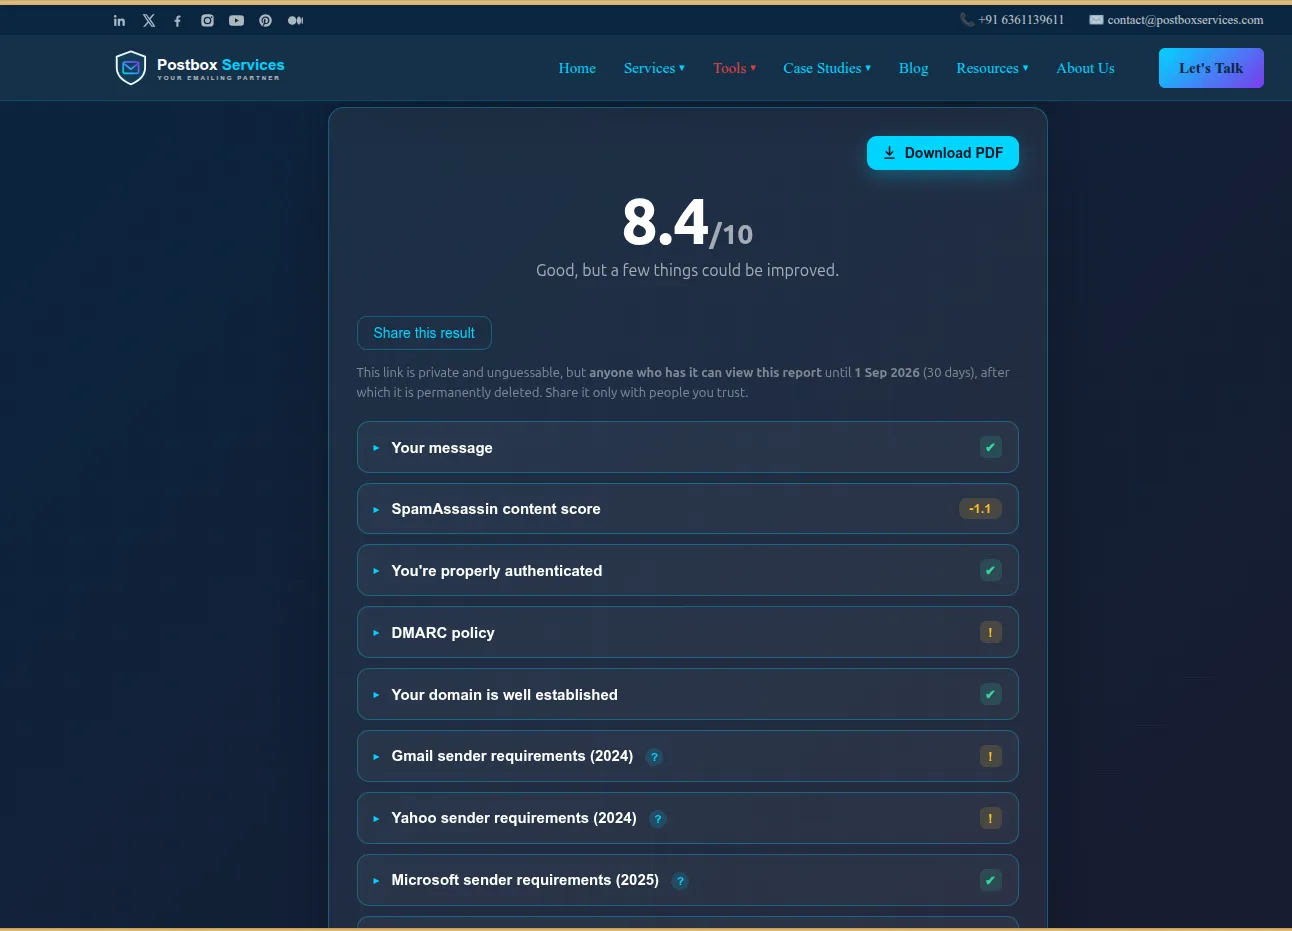The height and width of the screenshot is (931, 1292).
Task: Expand the SpamAssassin content score arrow
Action: pos(376,510)
